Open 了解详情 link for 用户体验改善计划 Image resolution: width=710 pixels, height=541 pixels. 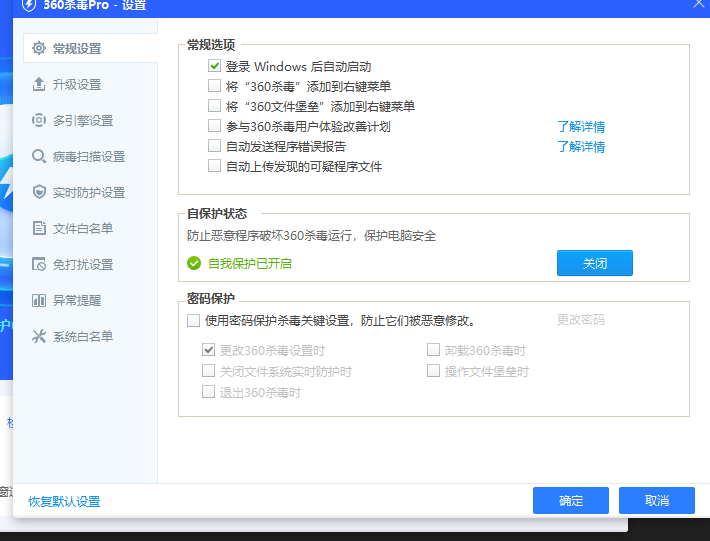coord(581,126)
